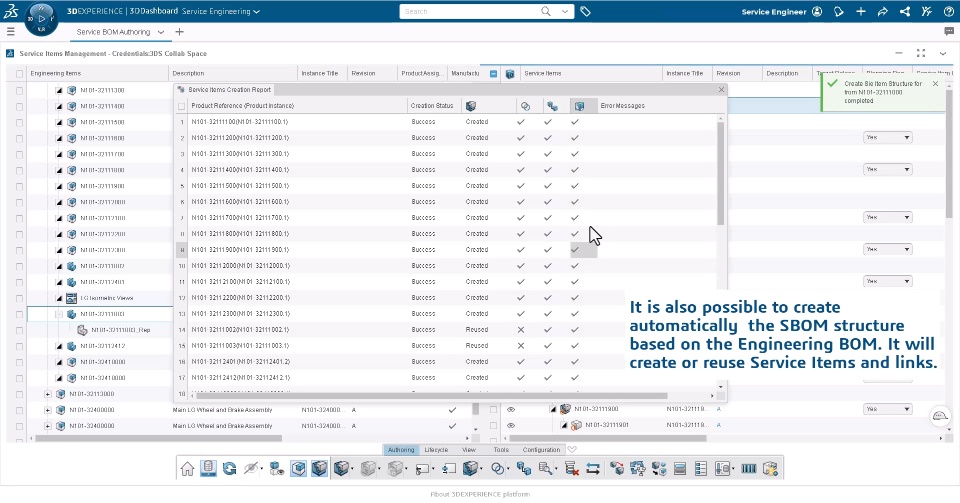Click the last toolbar icon, cube with star
The height and width of the screenshot is (503, 960).
[x=770, y=469]
